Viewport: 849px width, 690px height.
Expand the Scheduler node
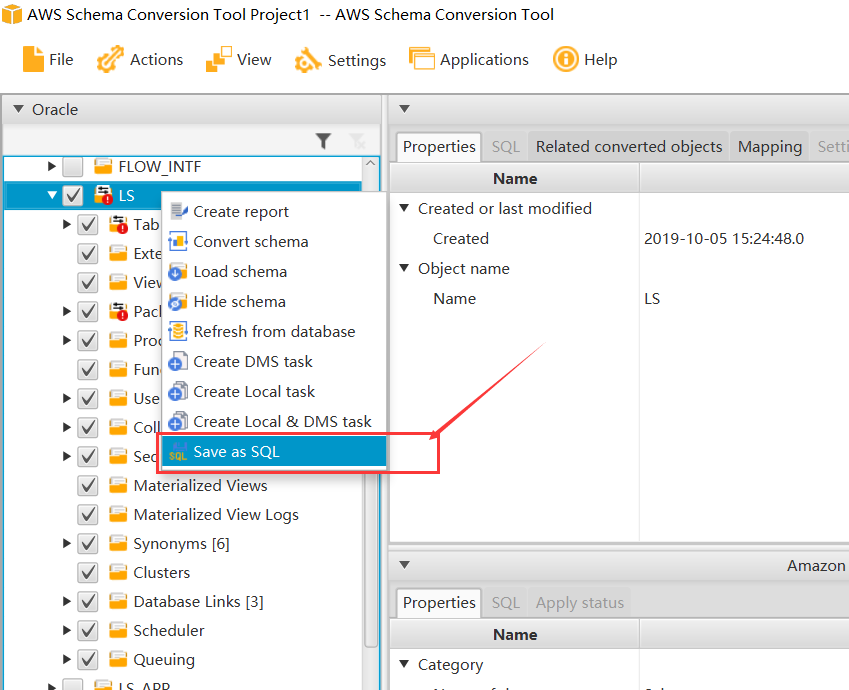pyautogui.click(x=67, y=630)
